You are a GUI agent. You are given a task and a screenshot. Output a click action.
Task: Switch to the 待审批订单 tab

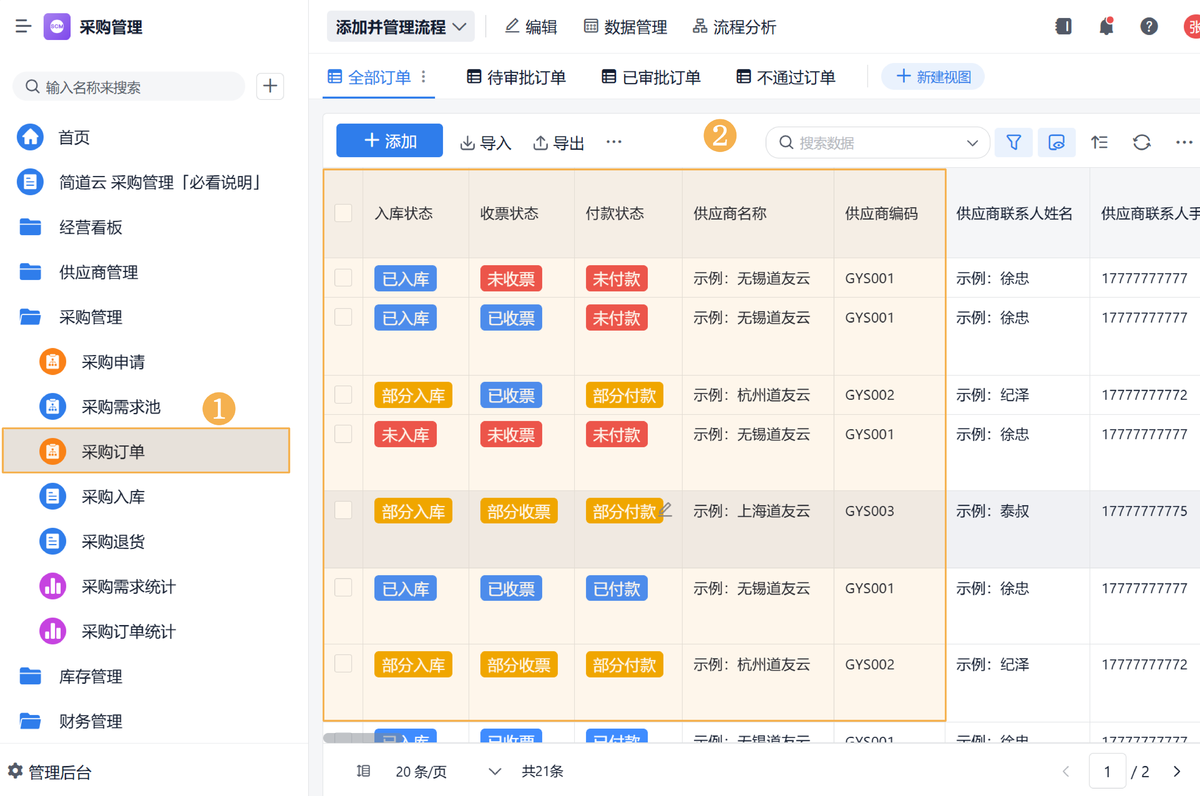click(x=516, y=77)
